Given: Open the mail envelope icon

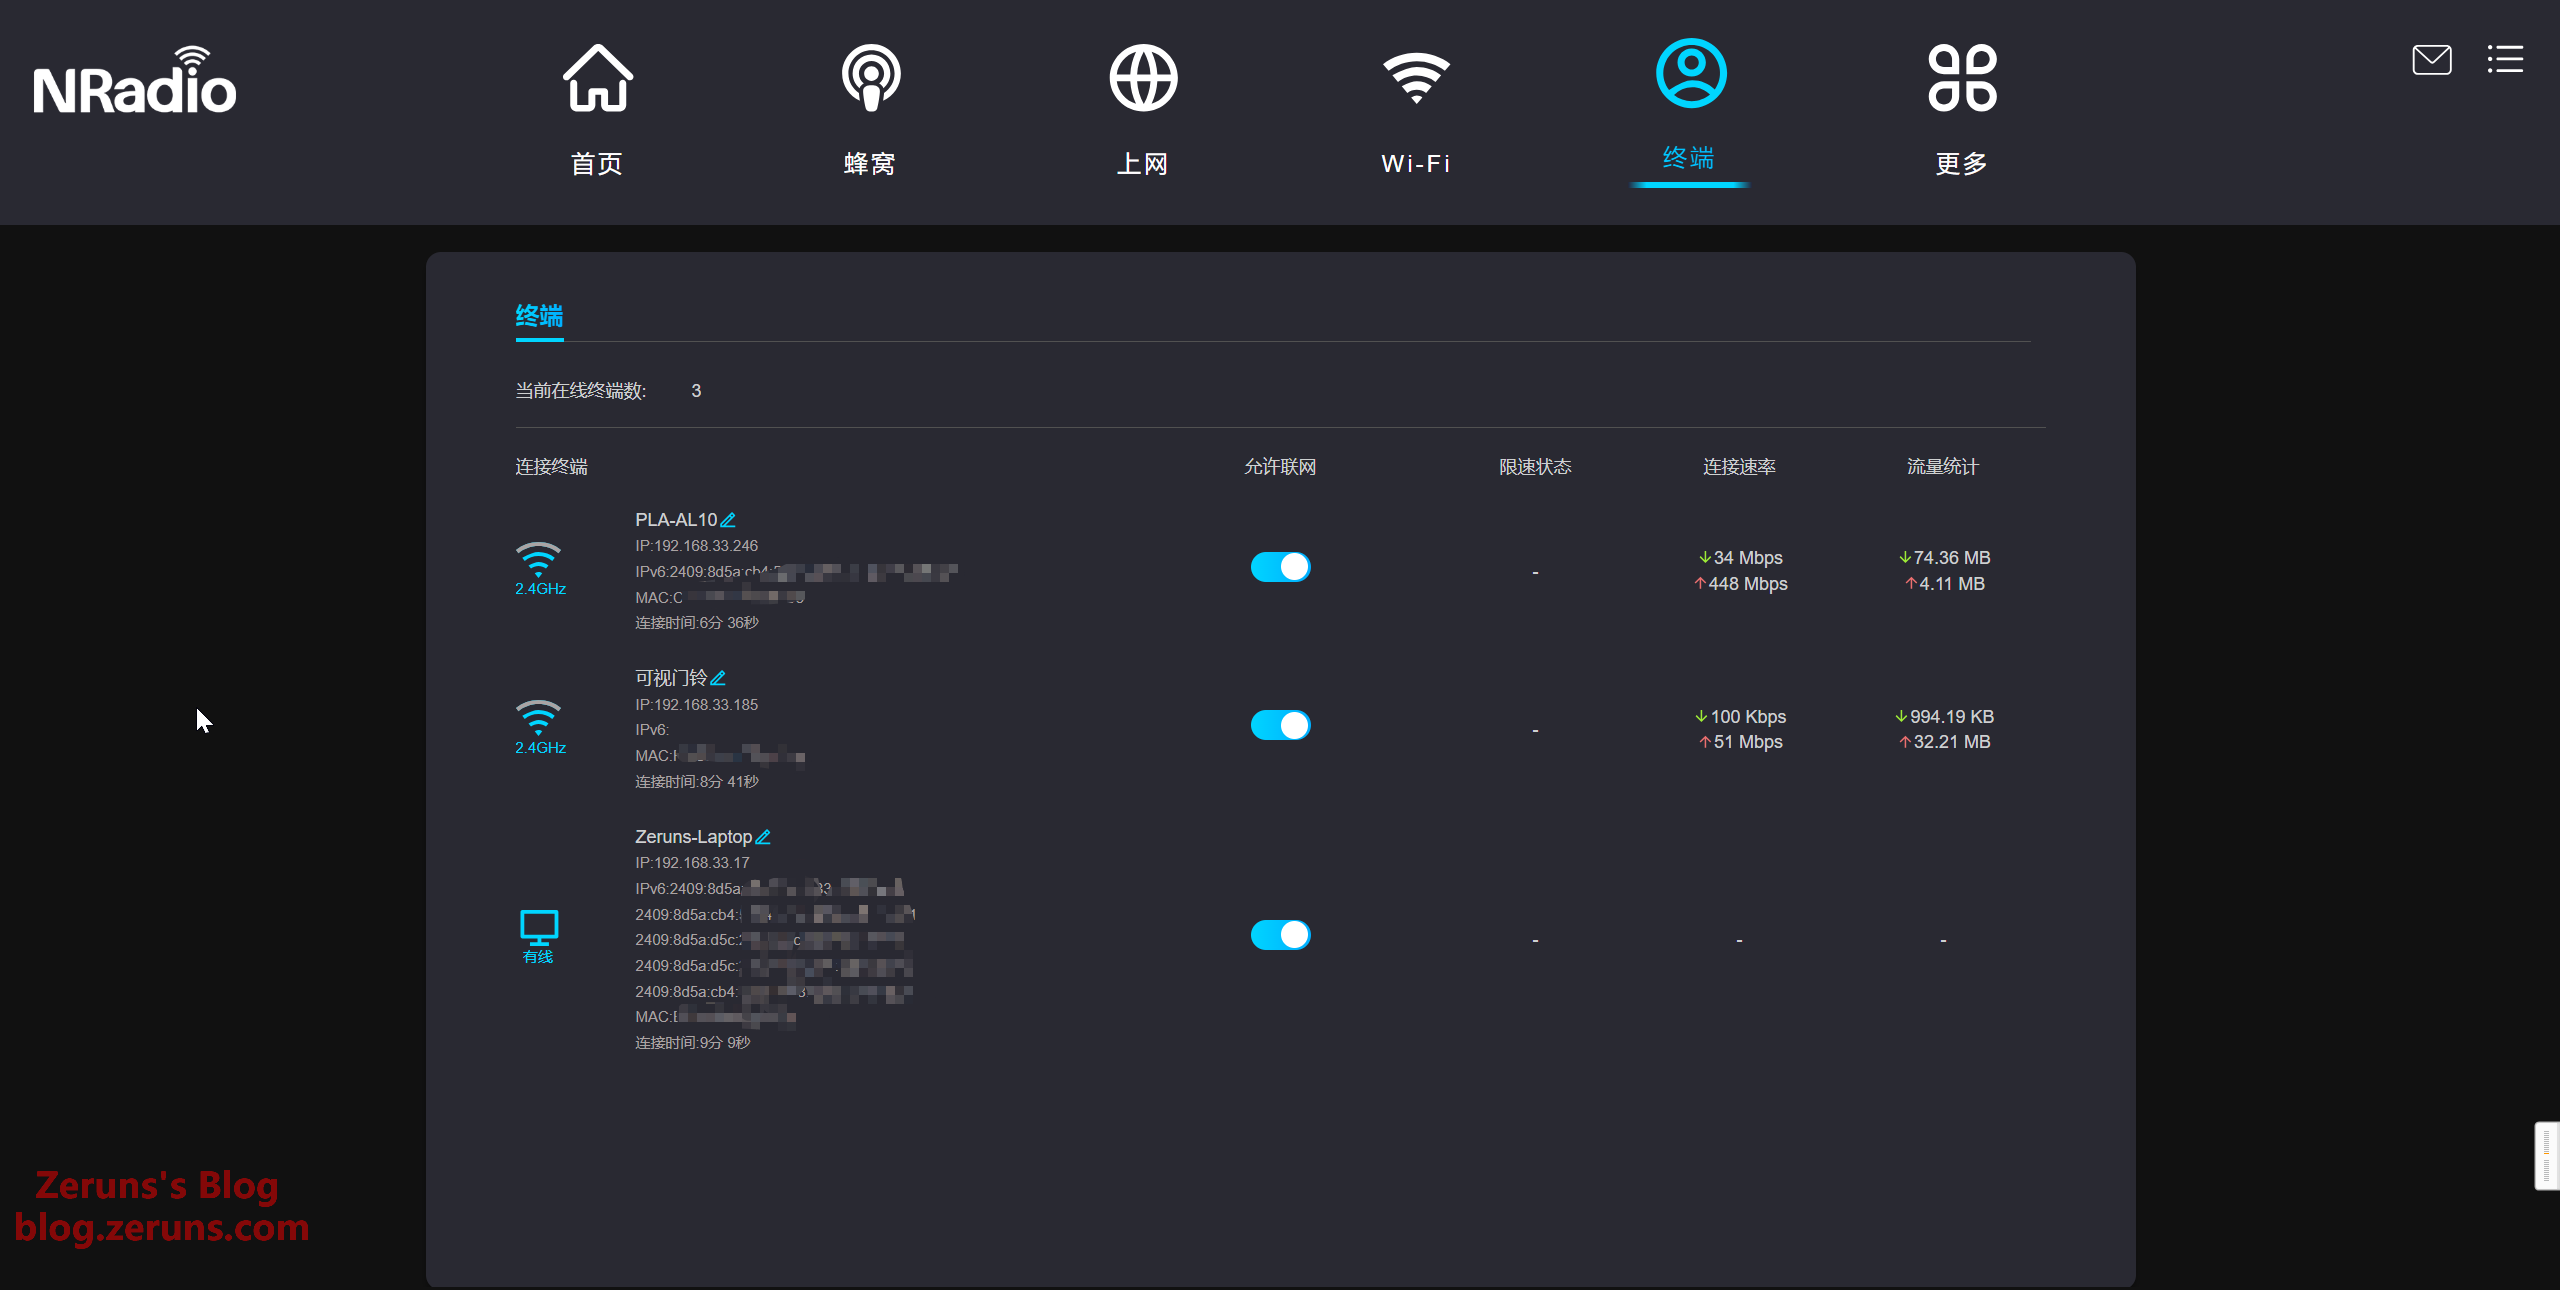Looking at the screenshot, I should point(2431,60).
